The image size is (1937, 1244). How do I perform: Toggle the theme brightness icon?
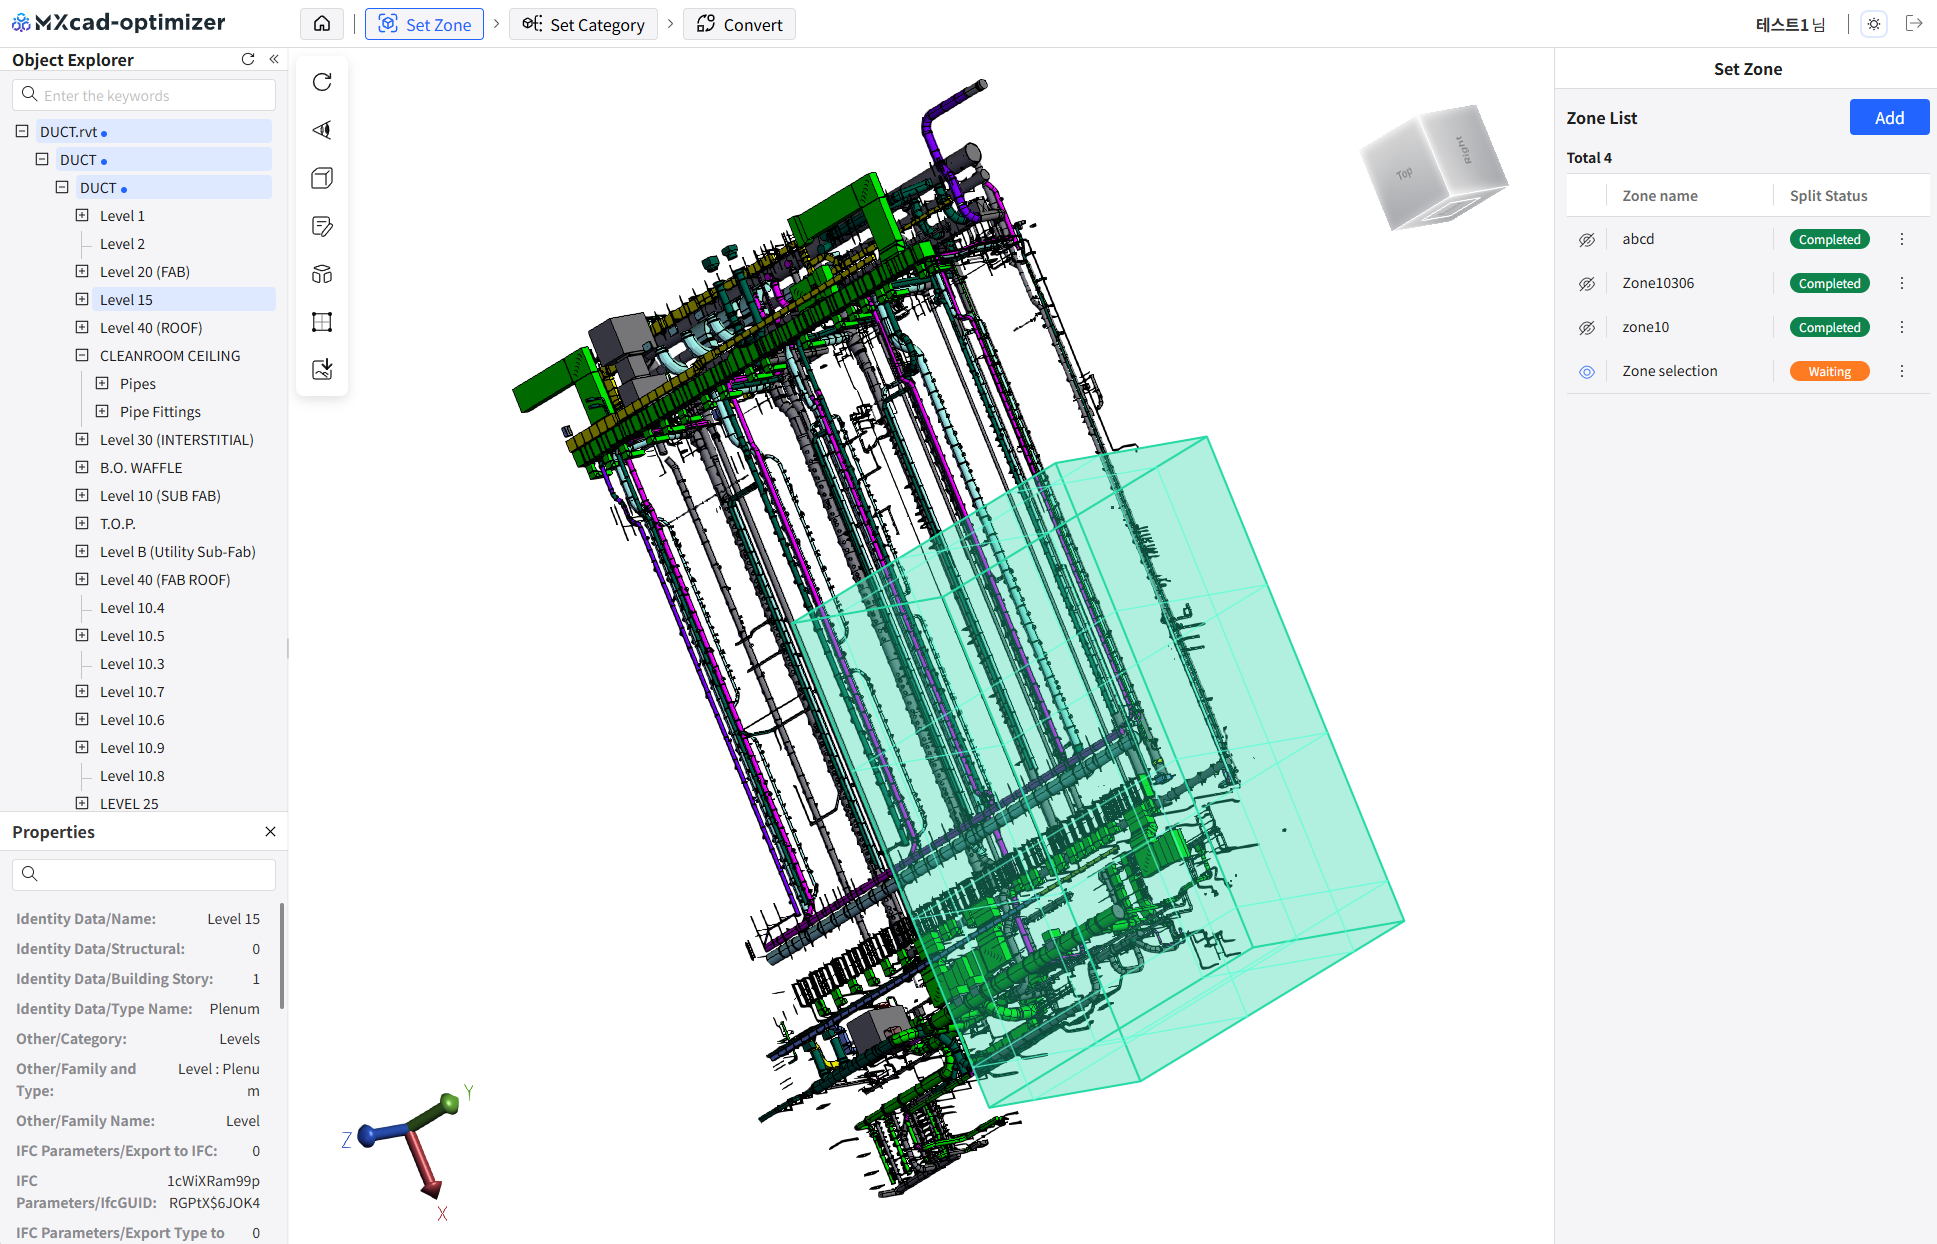click(1874, 24)
